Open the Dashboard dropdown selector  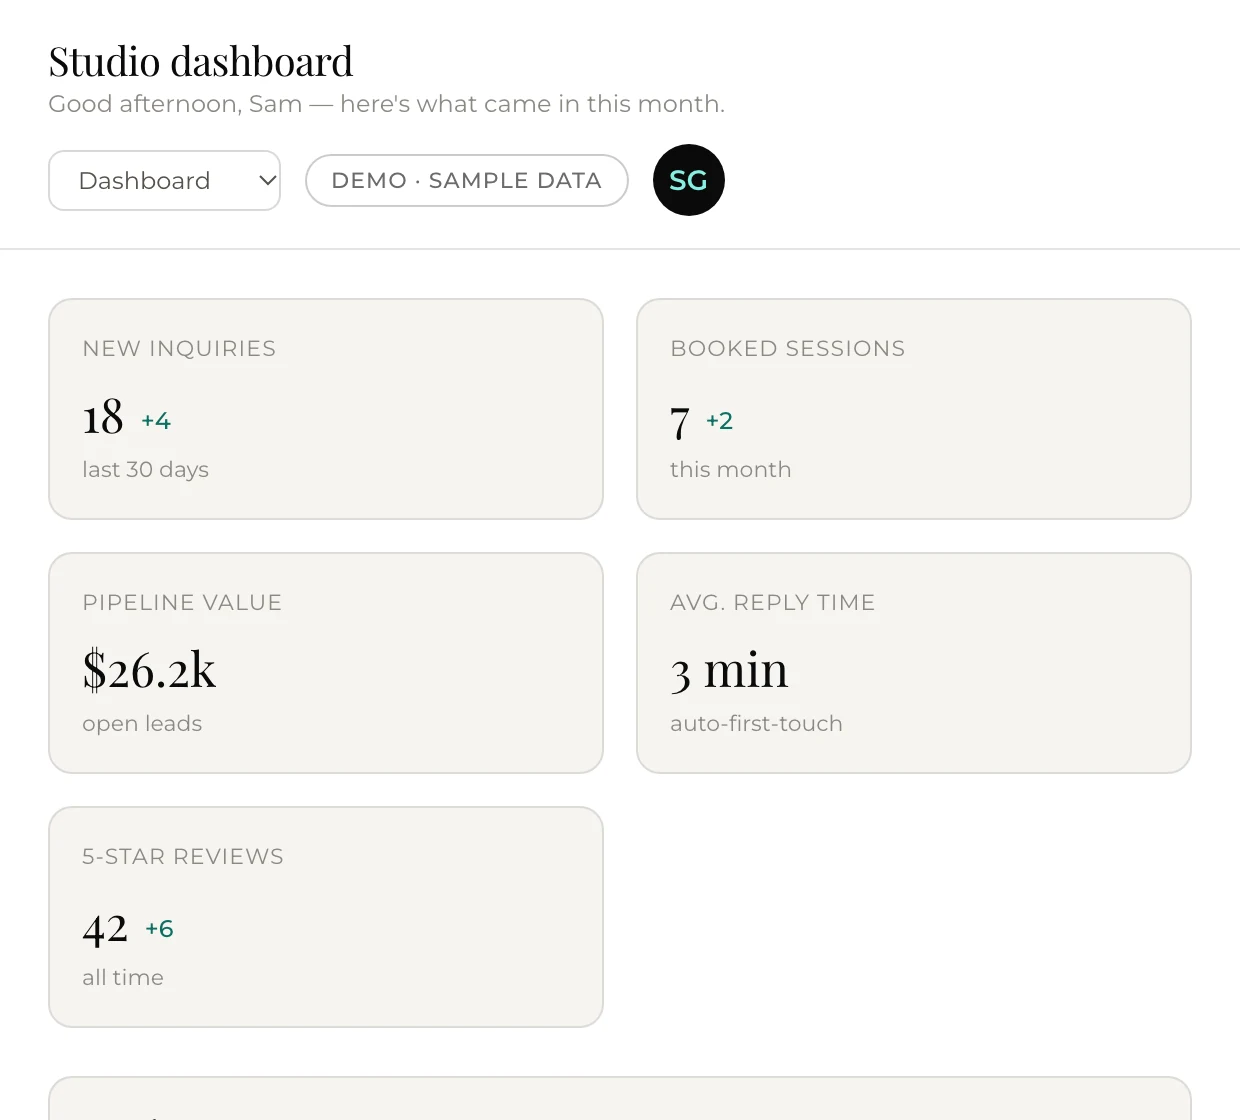164,181
